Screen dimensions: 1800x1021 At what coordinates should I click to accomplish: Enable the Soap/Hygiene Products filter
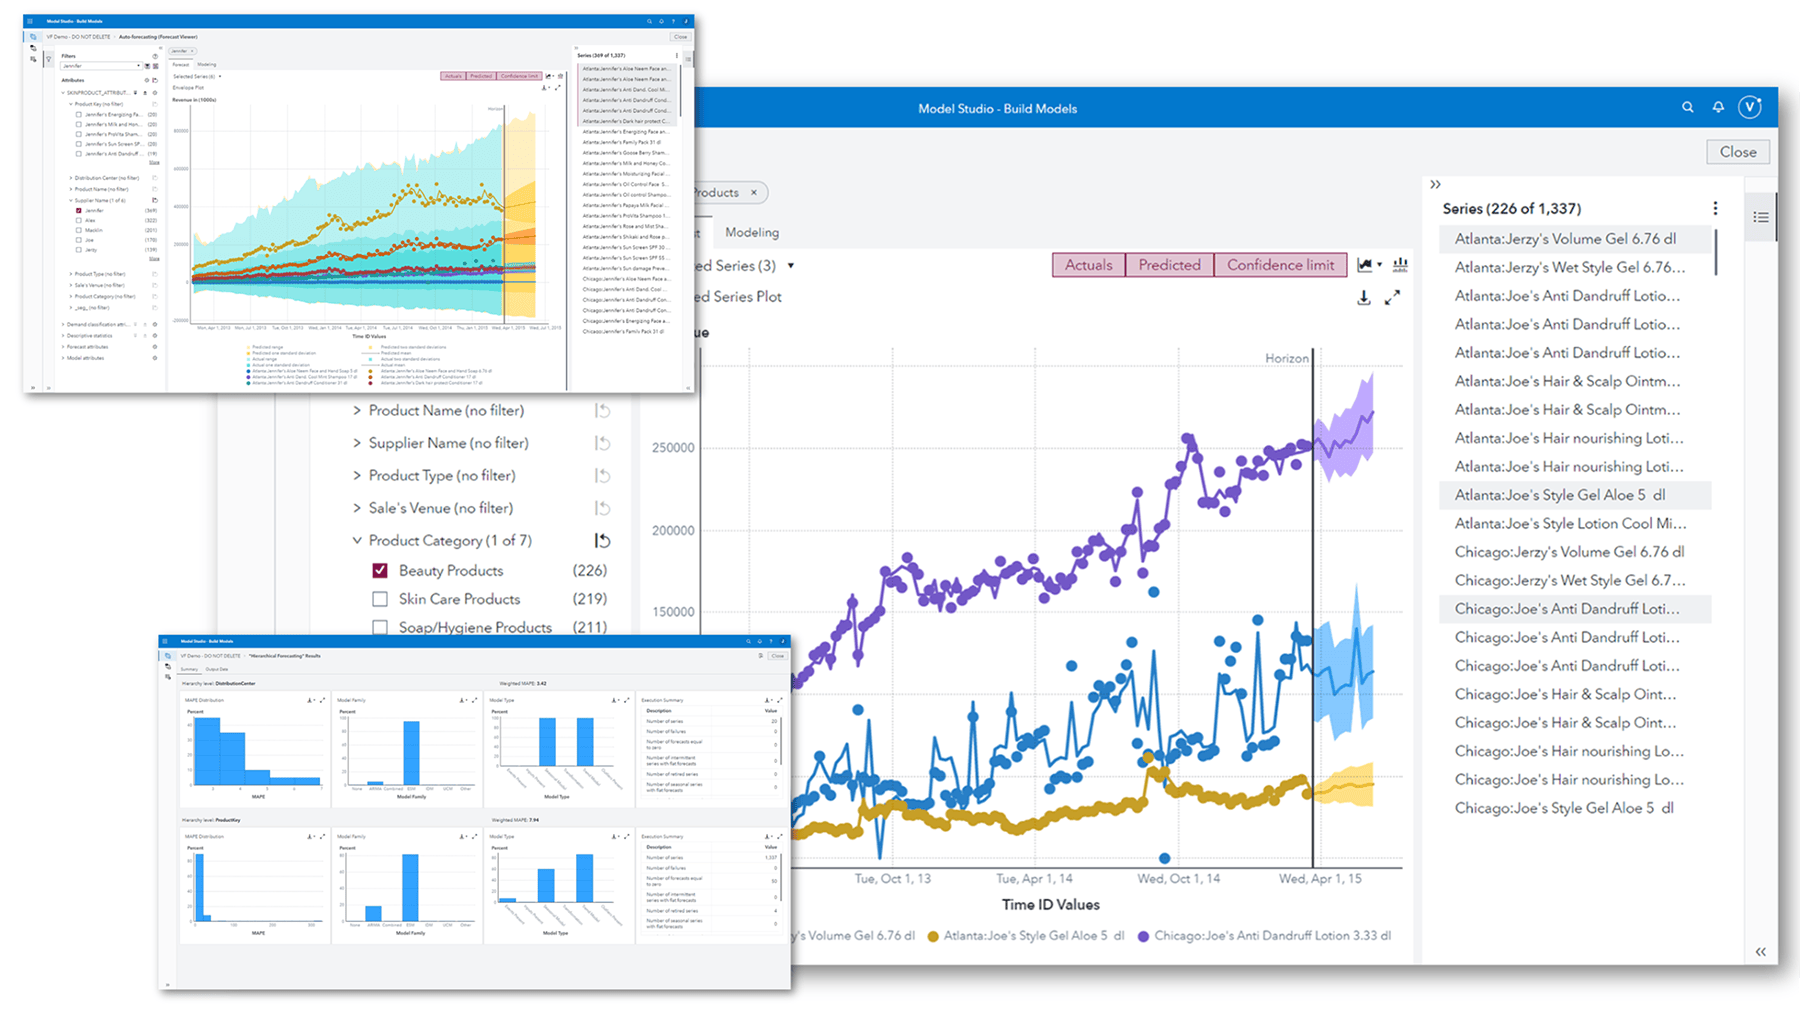[380, 628]
